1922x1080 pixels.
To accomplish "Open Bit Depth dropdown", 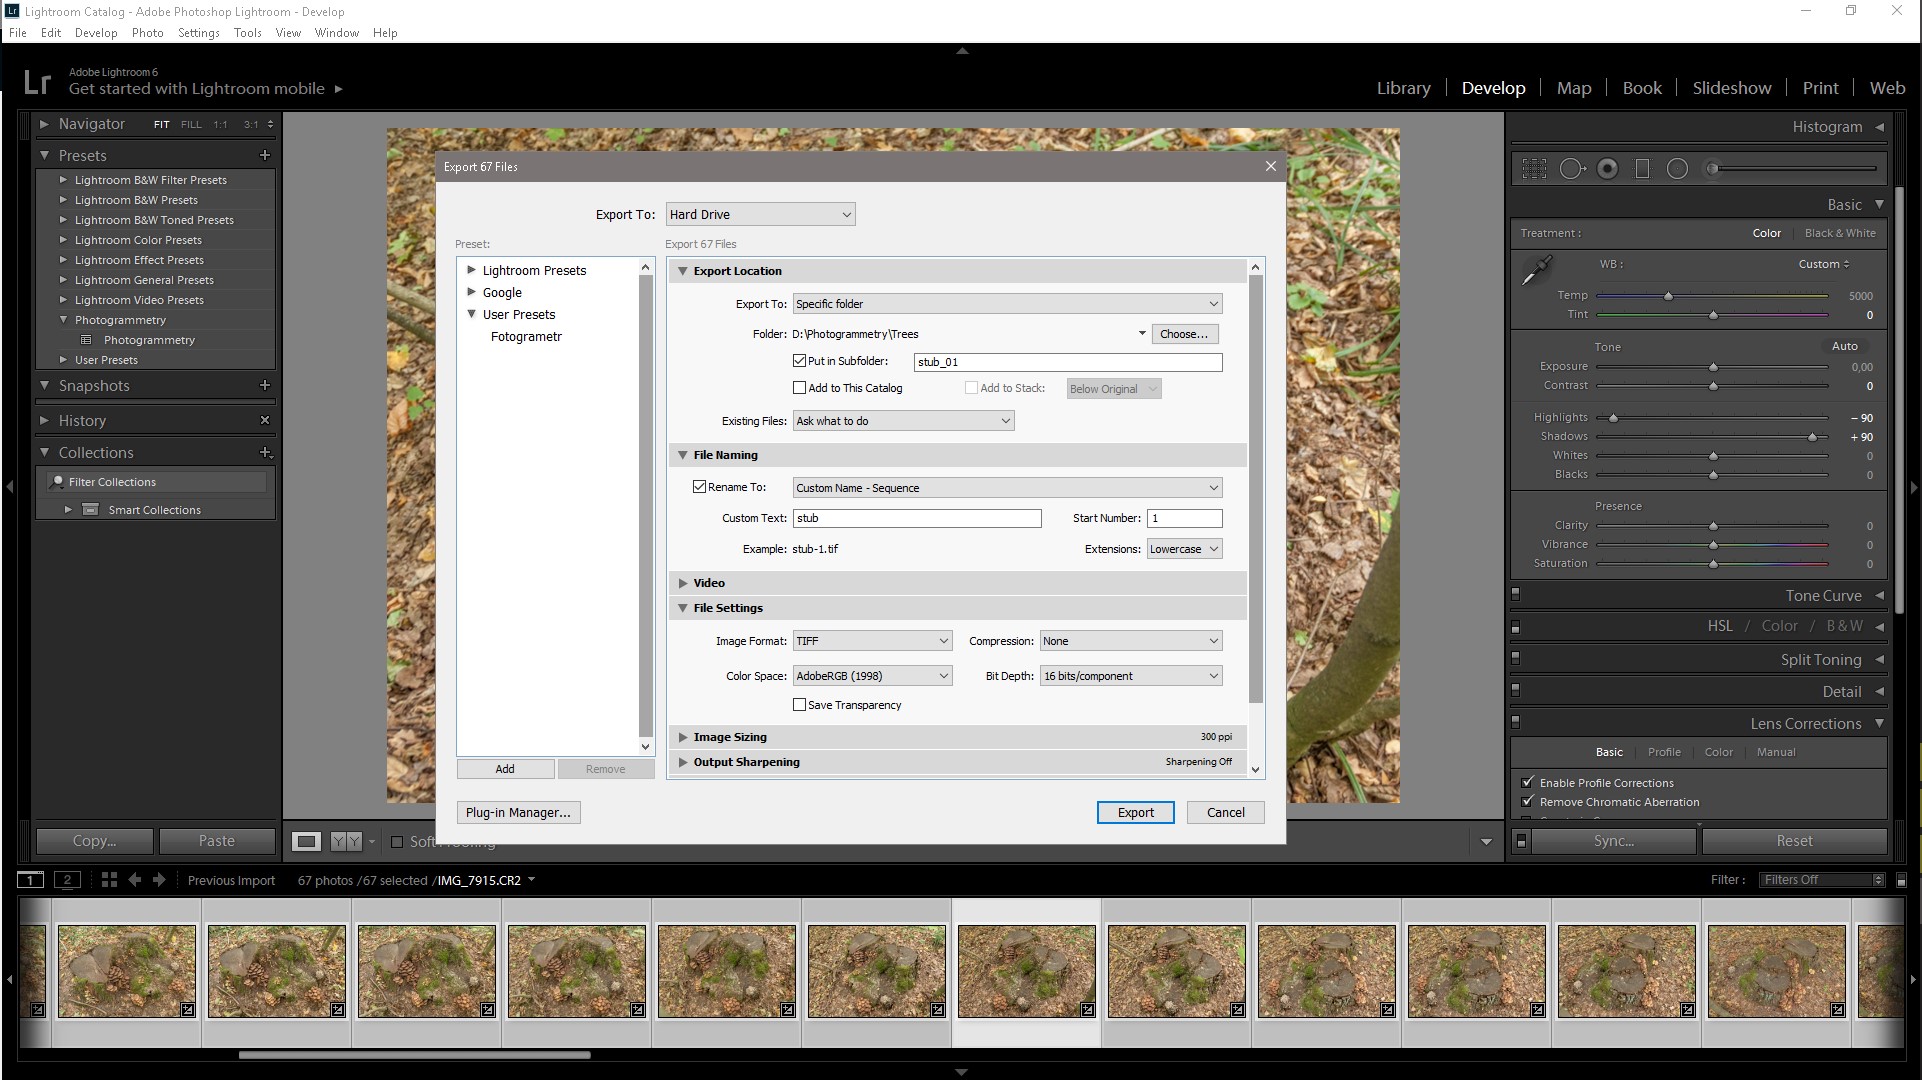I will click(1130, 676).
